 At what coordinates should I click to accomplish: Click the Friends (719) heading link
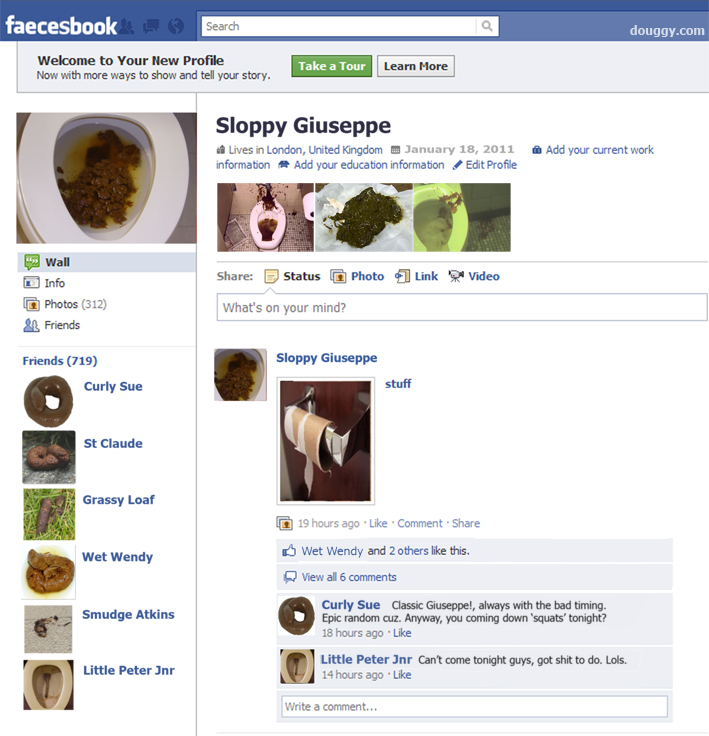[x=60, y=361]
